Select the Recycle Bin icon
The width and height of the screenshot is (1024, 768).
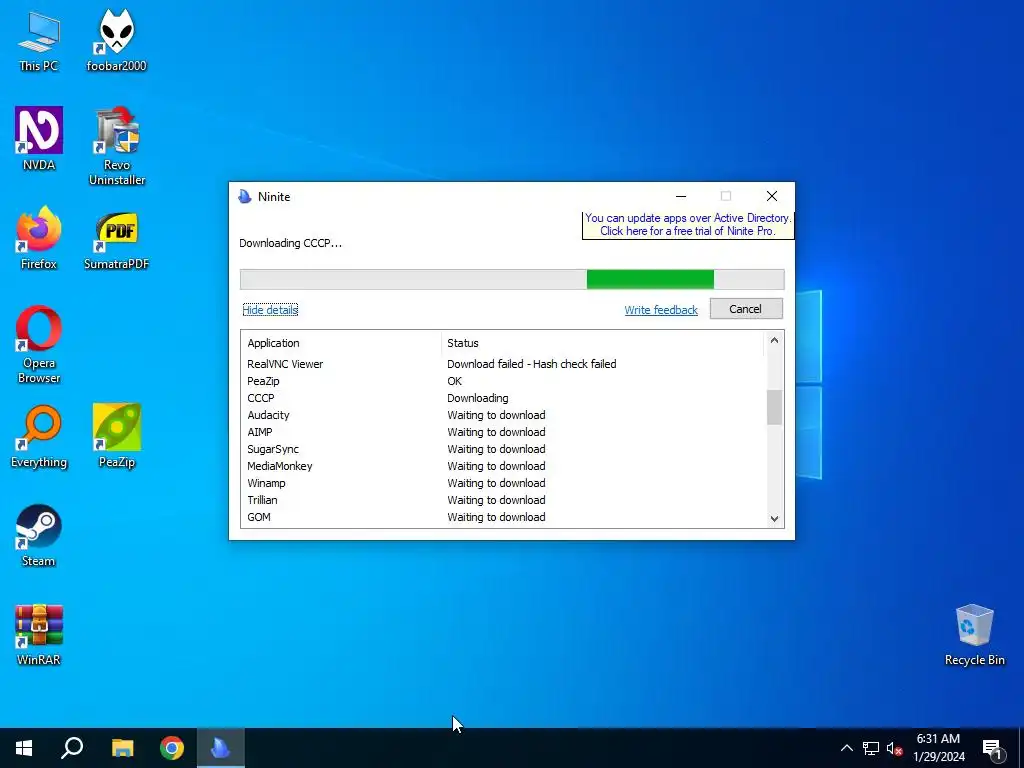974,635
